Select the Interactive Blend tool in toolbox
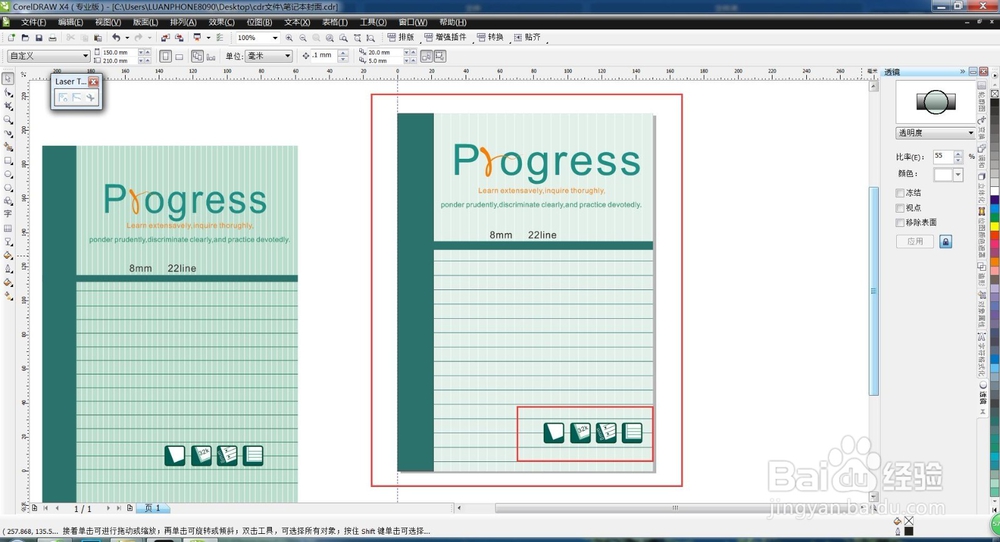 click(x=8, y=242)
